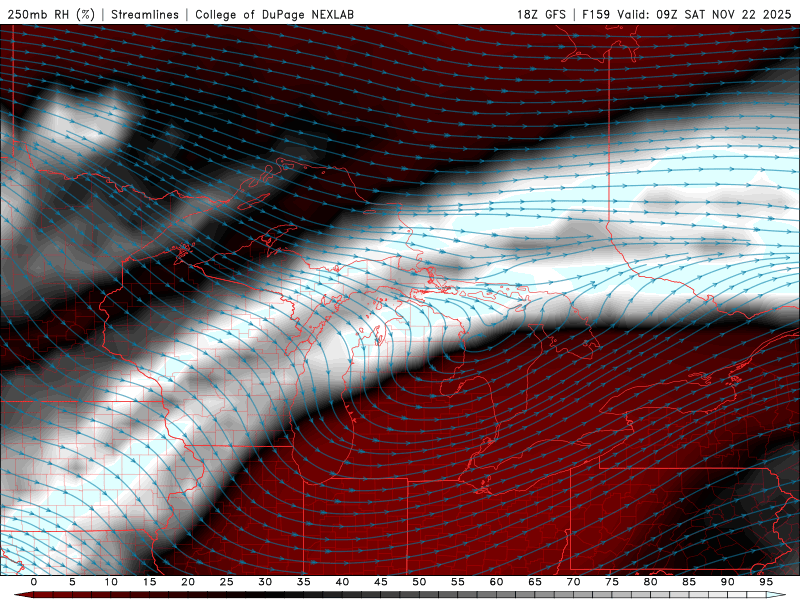The width and height of the screenshot is (800, 600).
Task: Click the '75' colorbar scale label
Action: click(x=612, y=582)
